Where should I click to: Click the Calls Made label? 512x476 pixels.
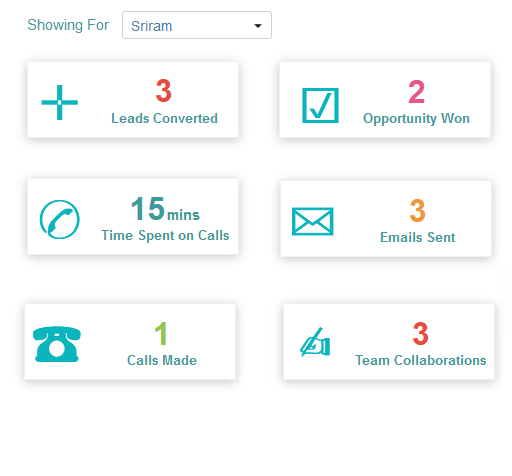[x=162, y=360]
